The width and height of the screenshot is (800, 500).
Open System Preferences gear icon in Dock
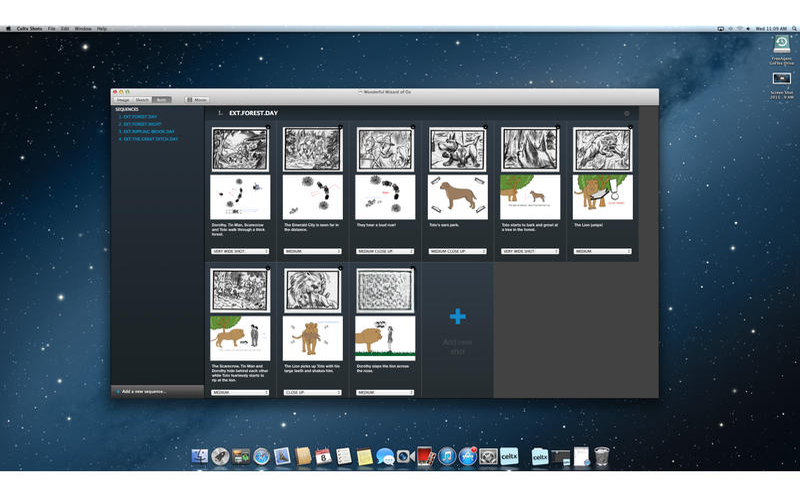pyautogui.click(x=488, y=456)
